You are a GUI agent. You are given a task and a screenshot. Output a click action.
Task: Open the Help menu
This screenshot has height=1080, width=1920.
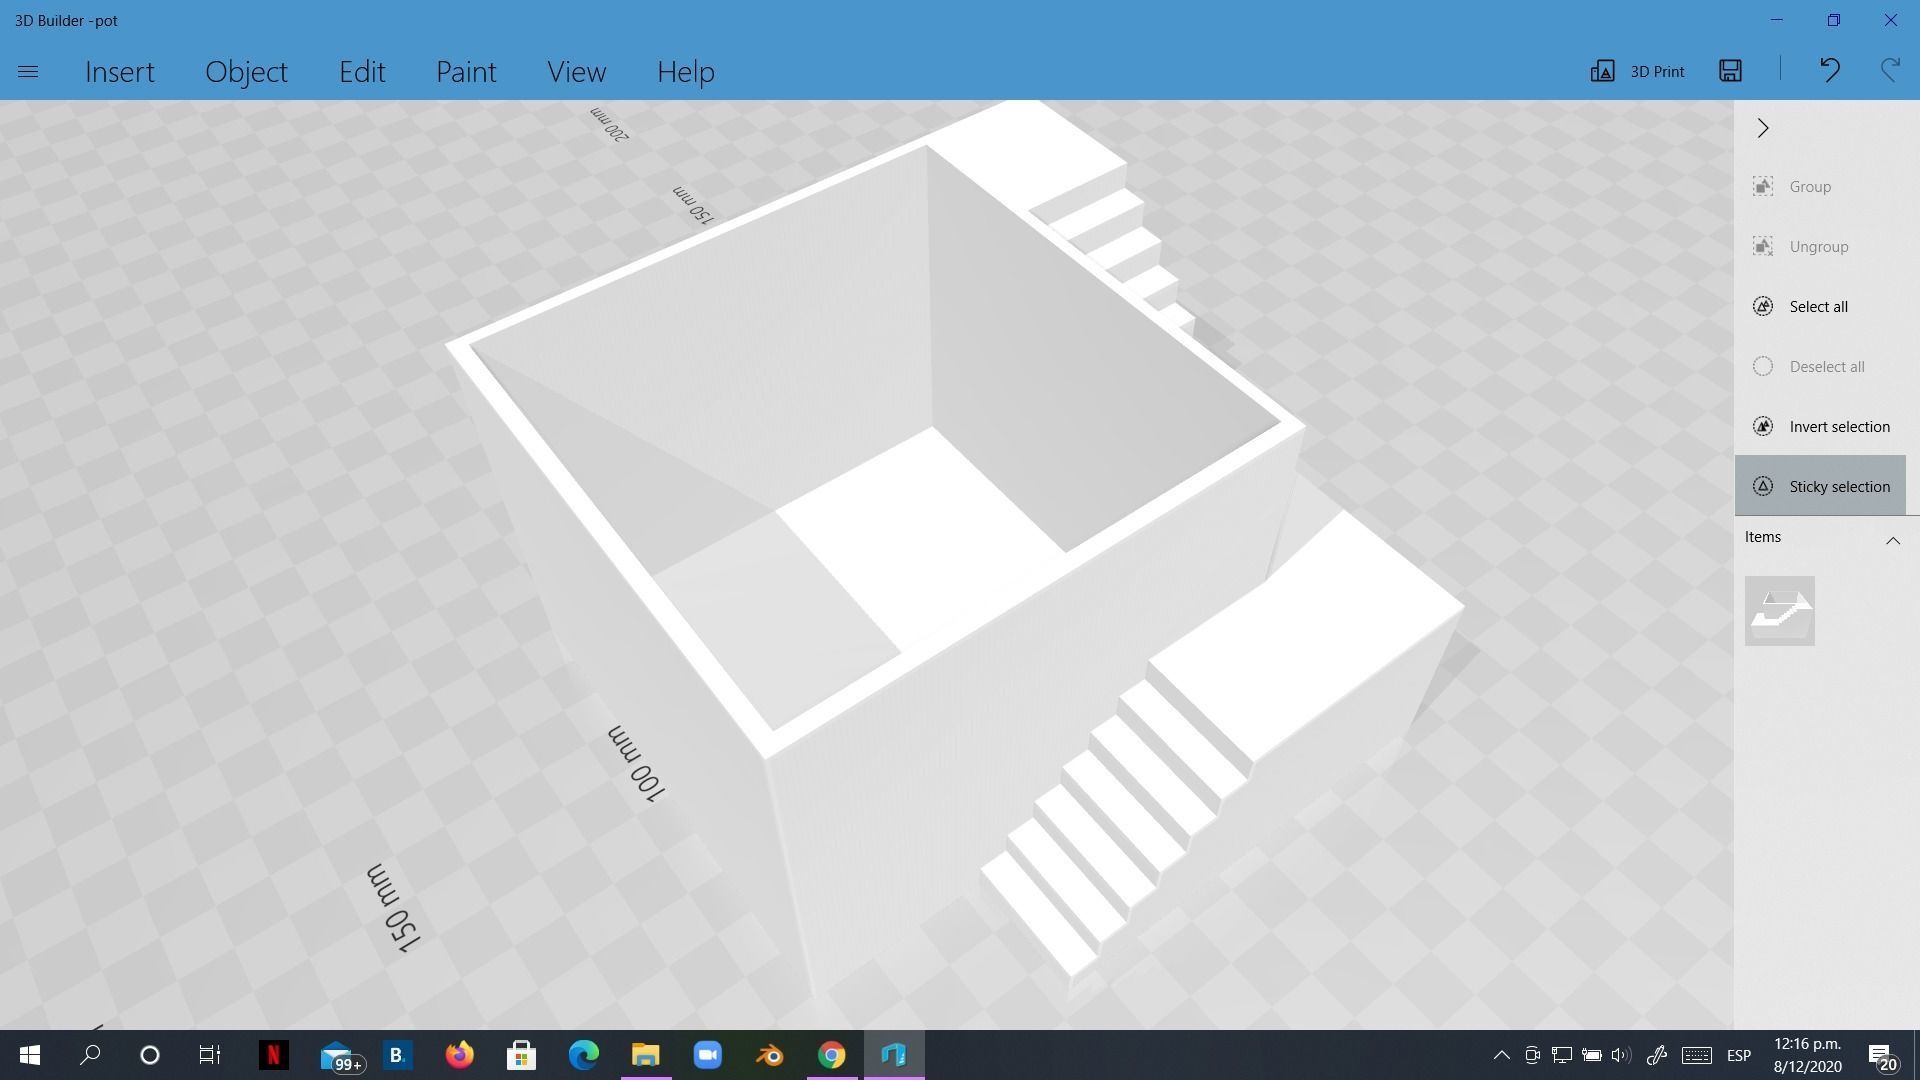685,72
